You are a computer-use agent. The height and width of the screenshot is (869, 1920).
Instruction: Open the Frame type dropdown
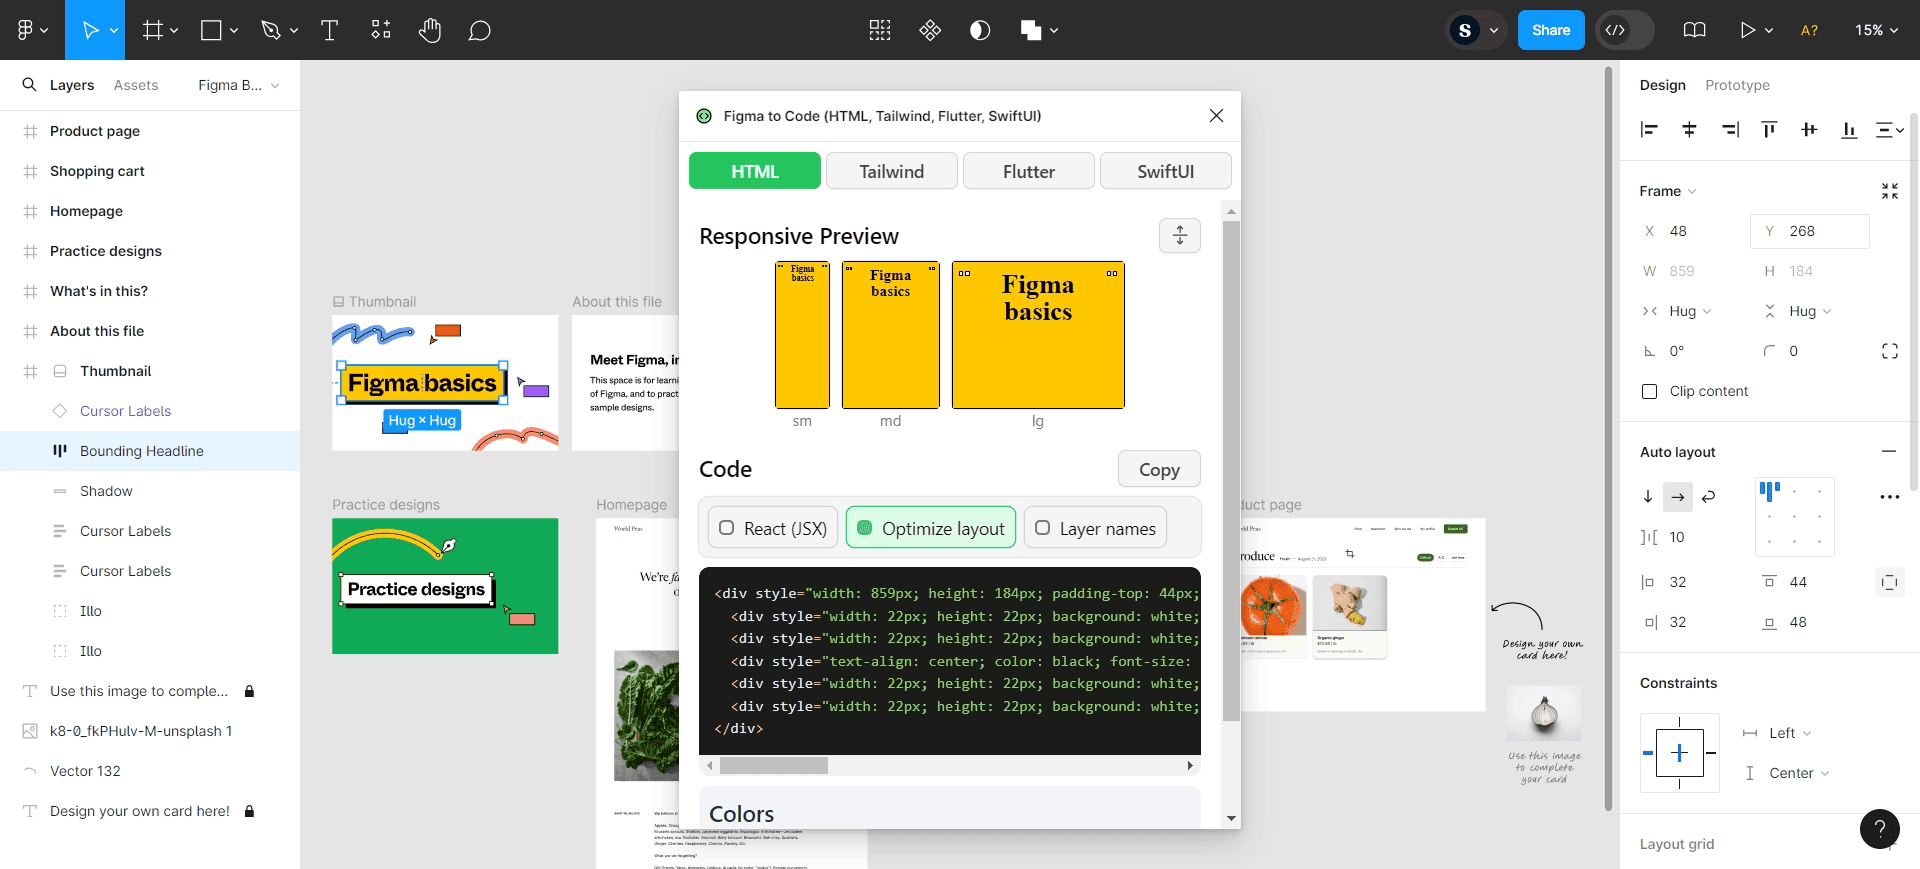pyautogui.click(x=1668, y=191)
